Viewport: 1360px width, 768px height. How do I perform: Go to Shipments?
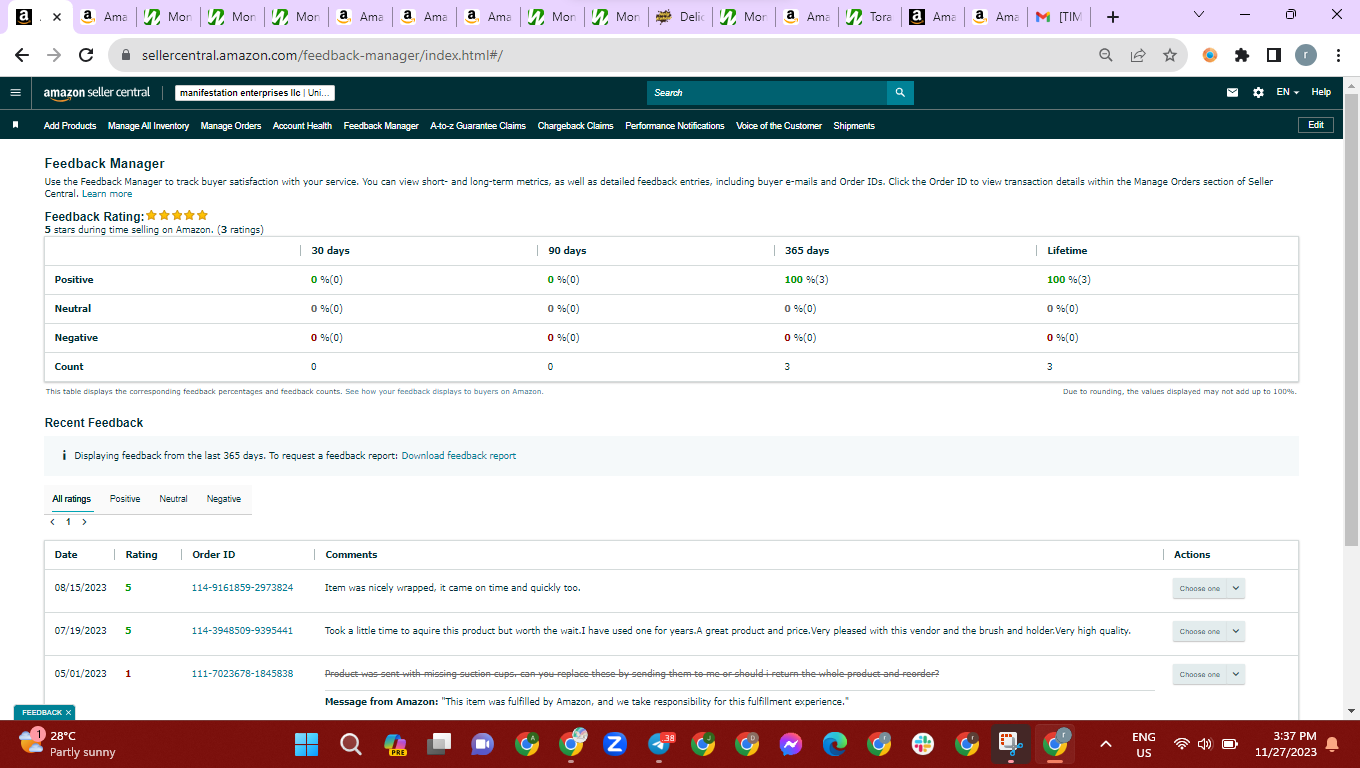(x=854, y=126)
